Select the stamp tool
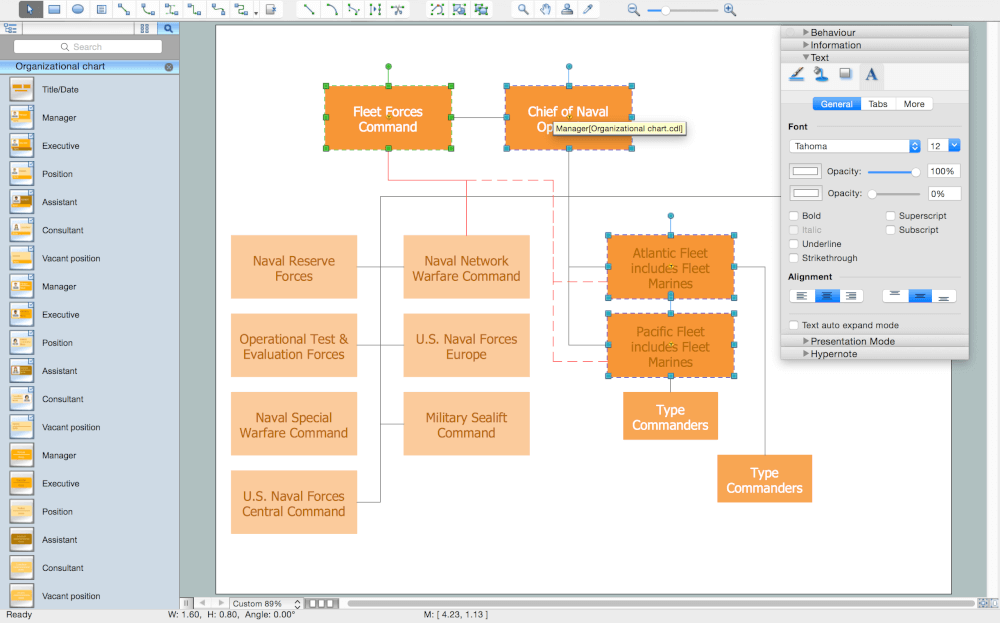Image resolution: width=1000 pixels, height=623 pixels. point(567,9)
